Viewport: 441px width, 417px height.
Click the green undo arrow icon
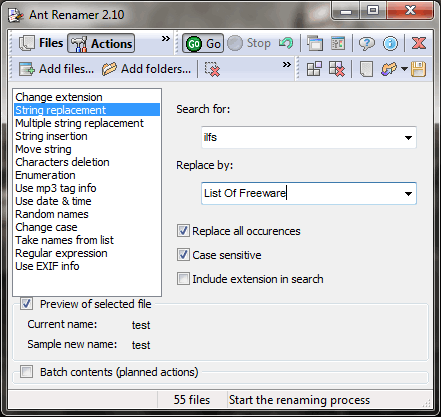pyautogui.click(x=285, y=43)
